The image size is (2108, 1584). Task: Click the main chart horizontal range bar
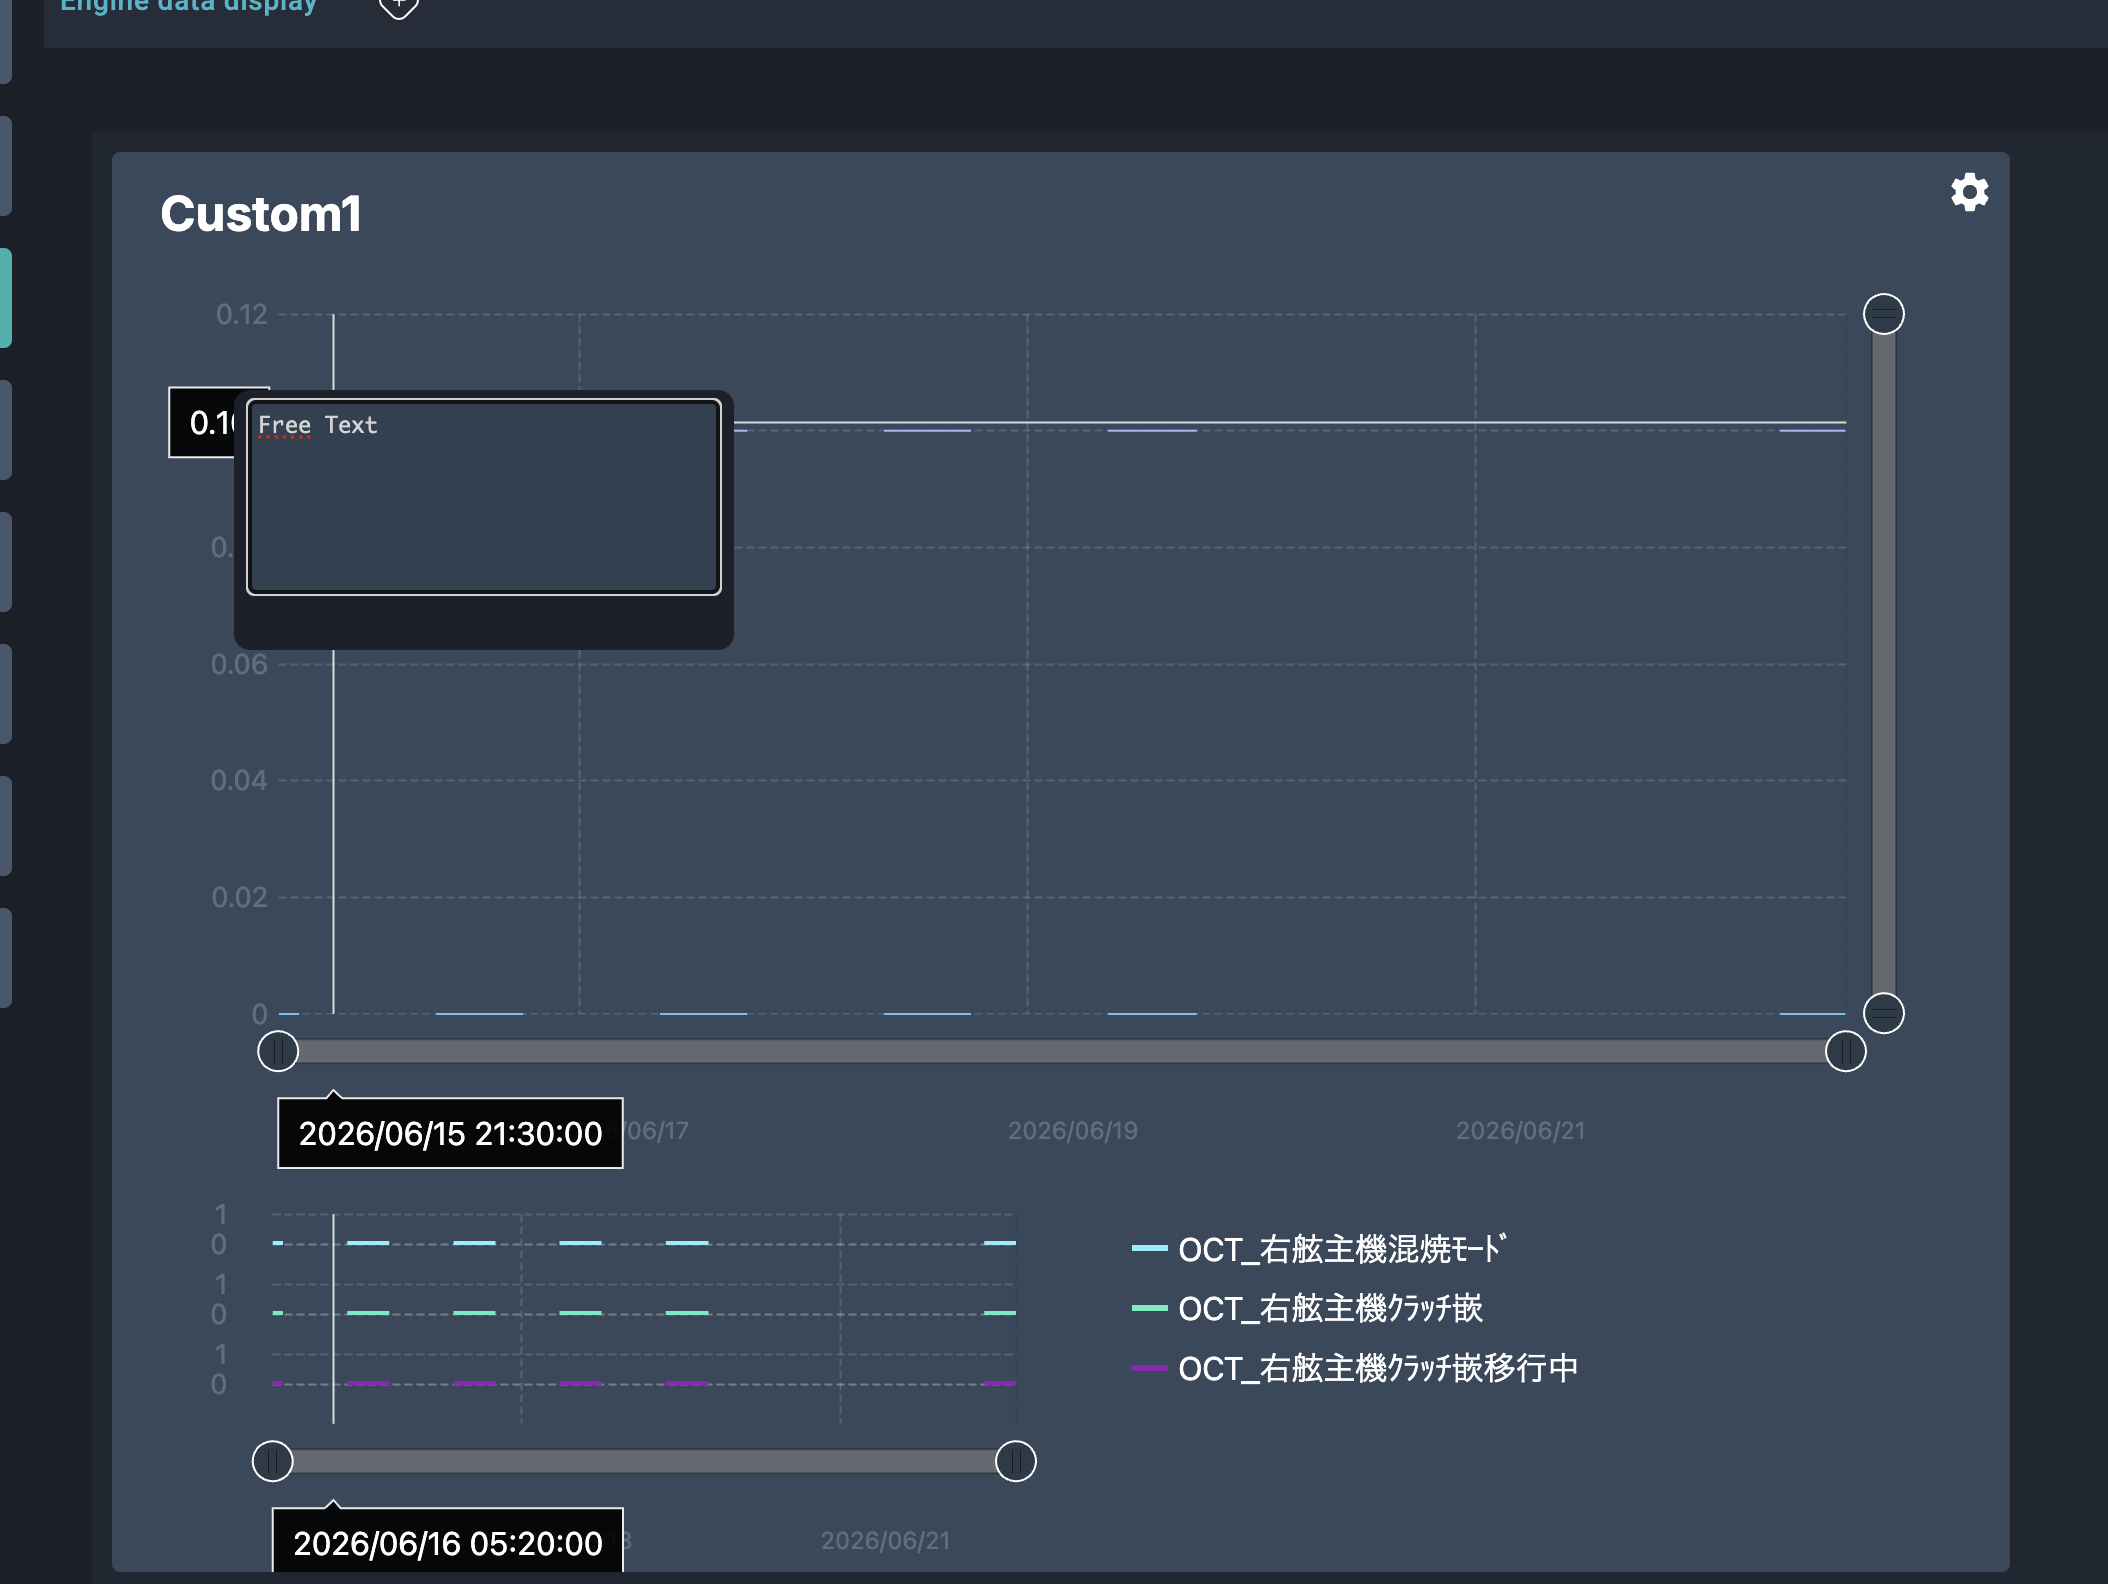tap(1061, 1051)
